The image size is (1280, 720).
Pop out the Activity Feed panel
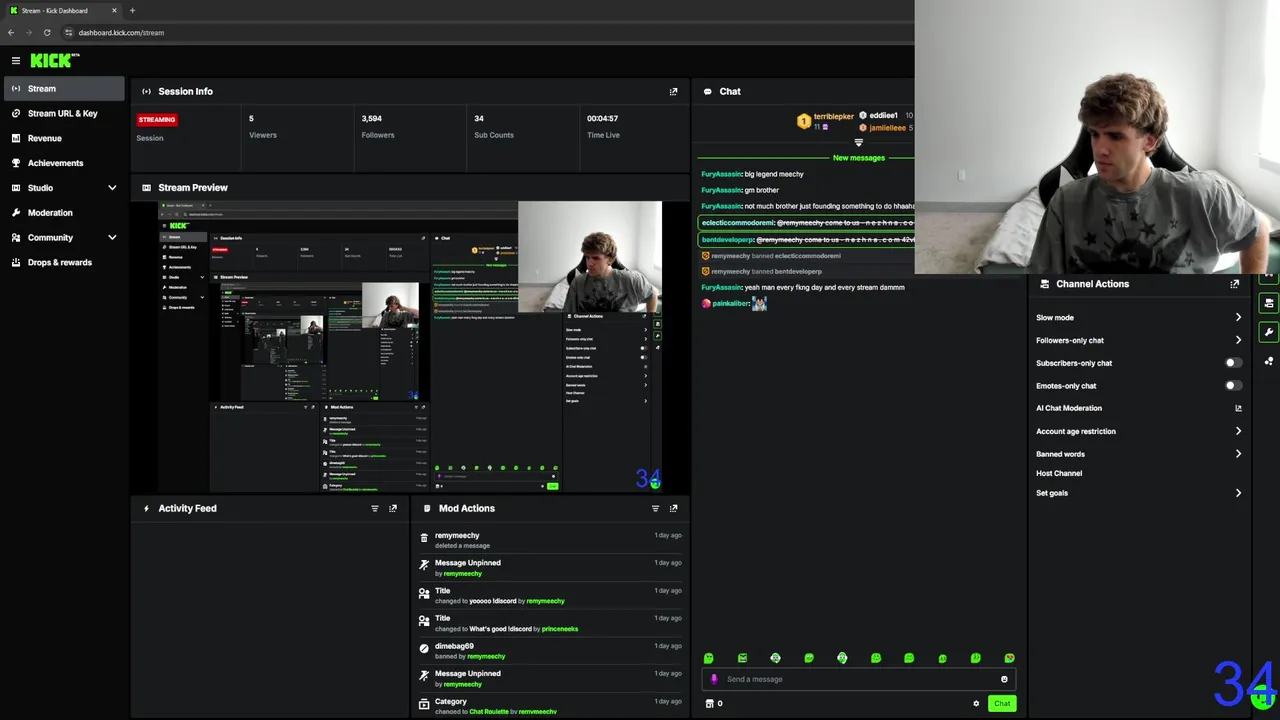click(393, 508)
